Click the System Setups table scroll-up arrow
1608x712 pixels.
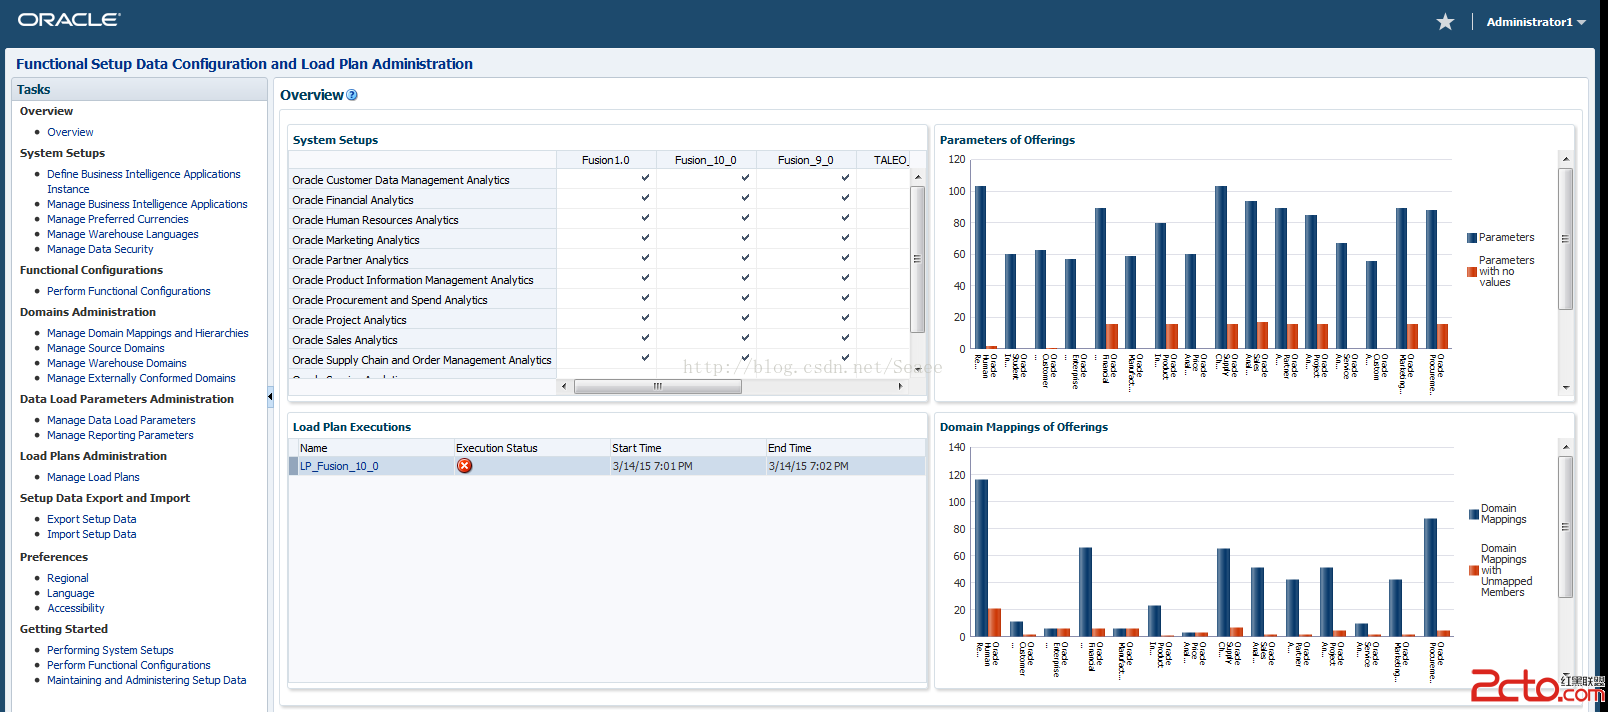click(x=918, y=177)
